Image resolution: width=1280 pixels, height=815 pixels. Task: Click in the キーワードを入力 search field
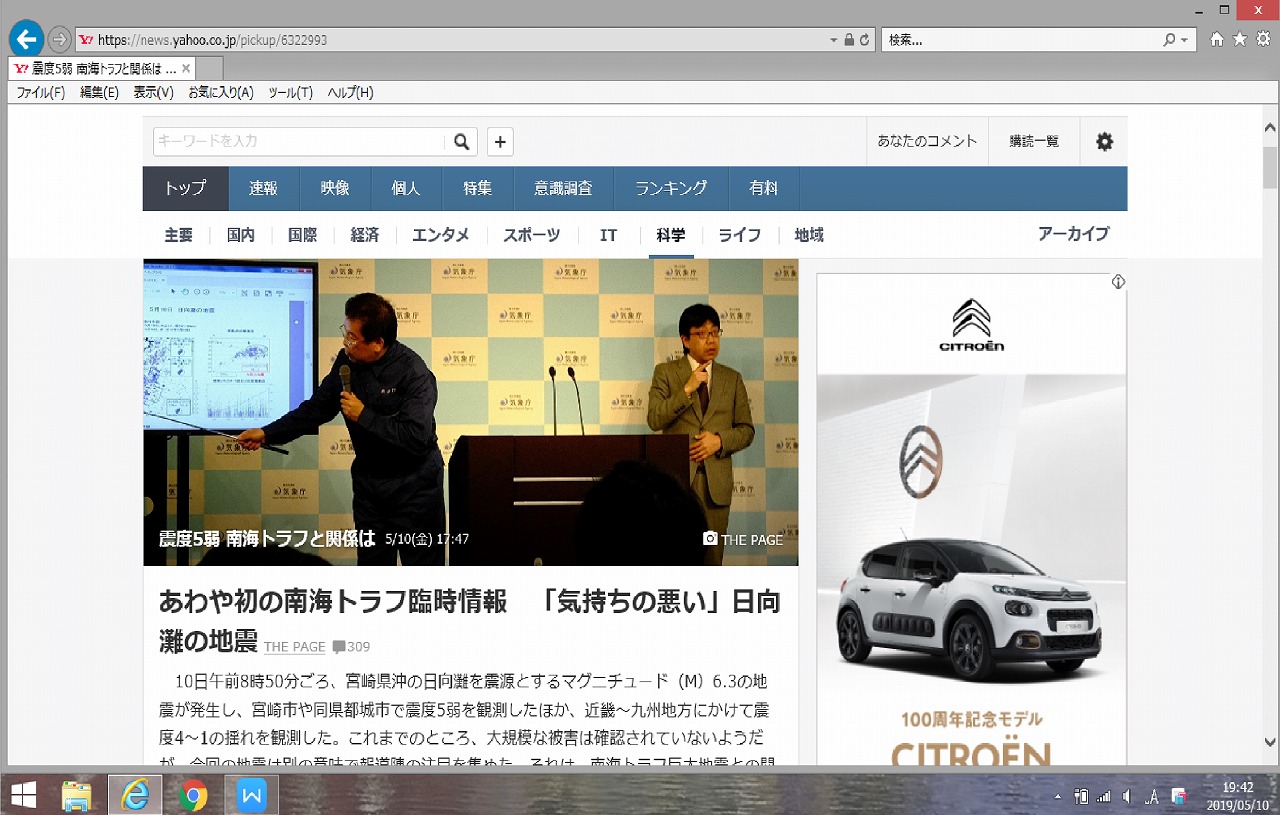tap(298, 142)
